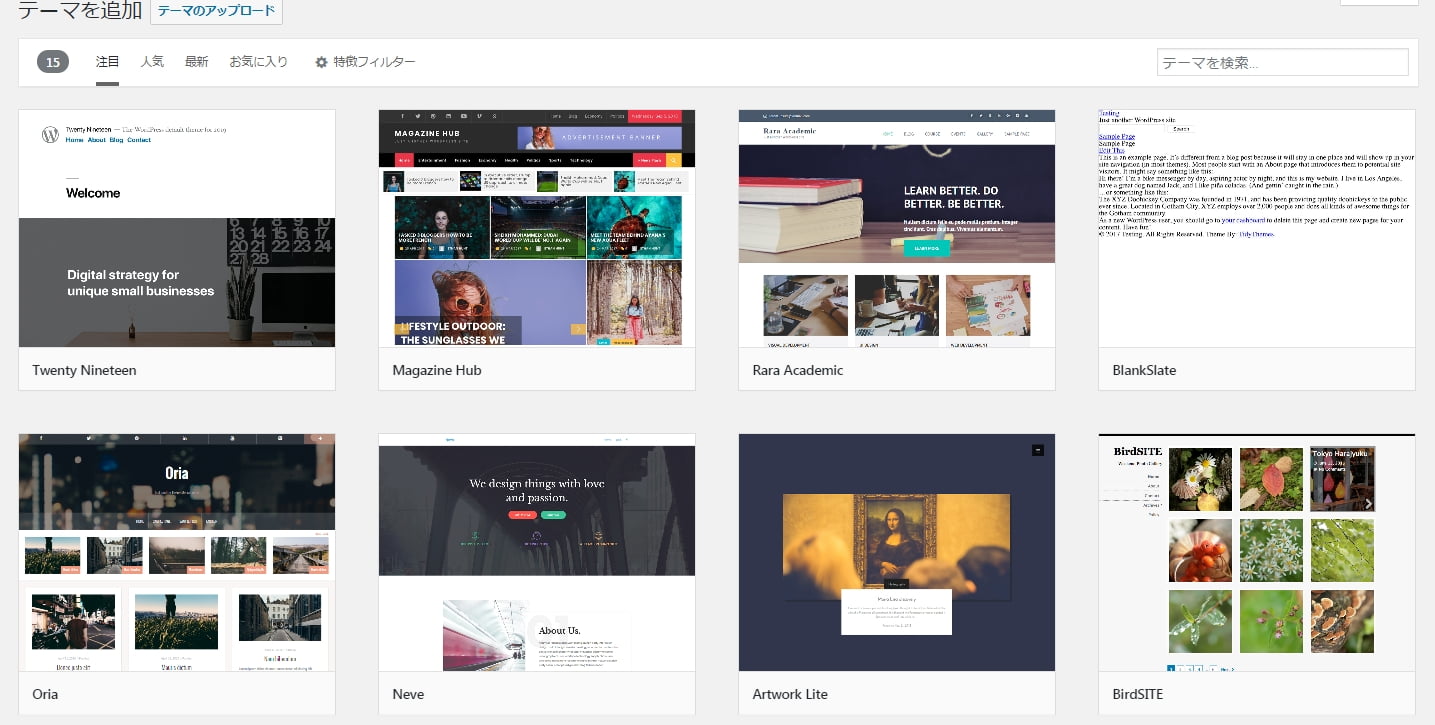Preview the BirdSITE theme
The image size is (1435, 725).
click(x=1255, y=552)
